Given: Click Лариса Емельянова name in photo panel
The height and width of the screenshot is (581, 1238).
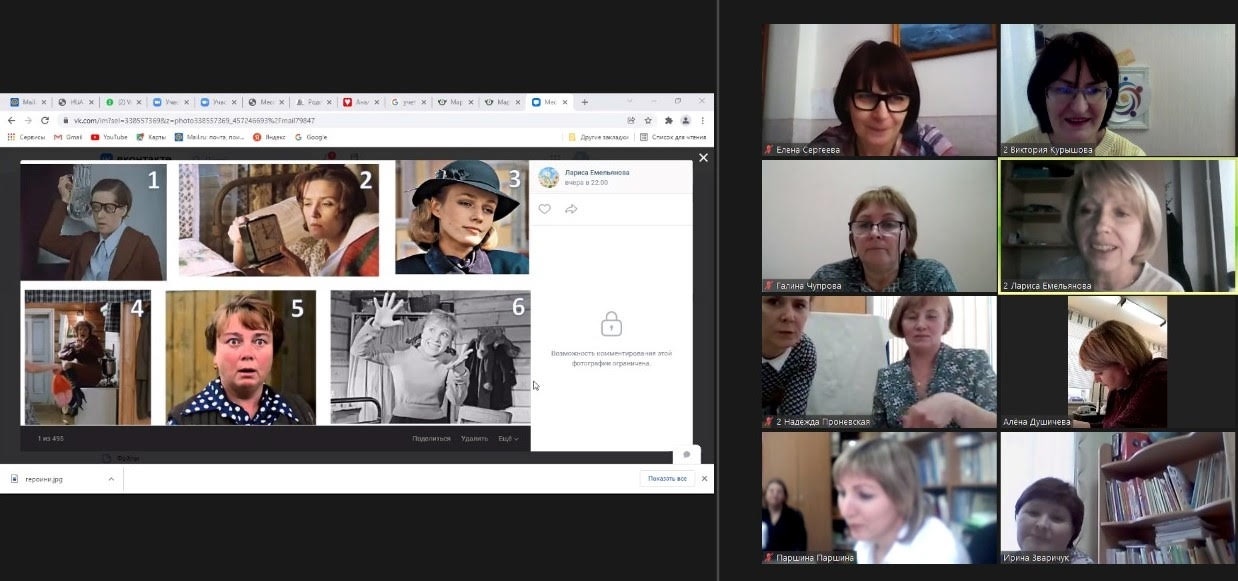Looking at the screenshot, I should (597, 172).
